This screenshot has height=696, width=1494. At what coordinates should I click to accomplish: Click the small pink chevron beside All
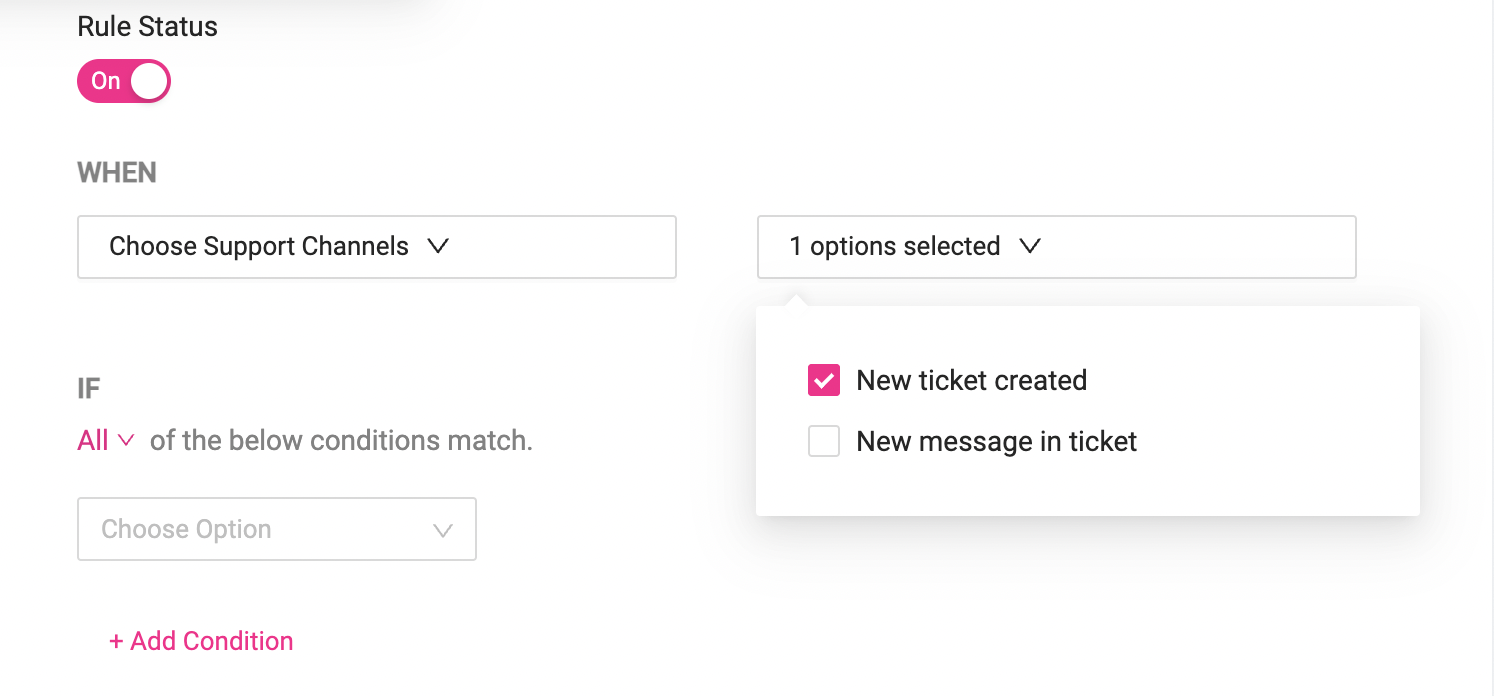tap(126, 440)
